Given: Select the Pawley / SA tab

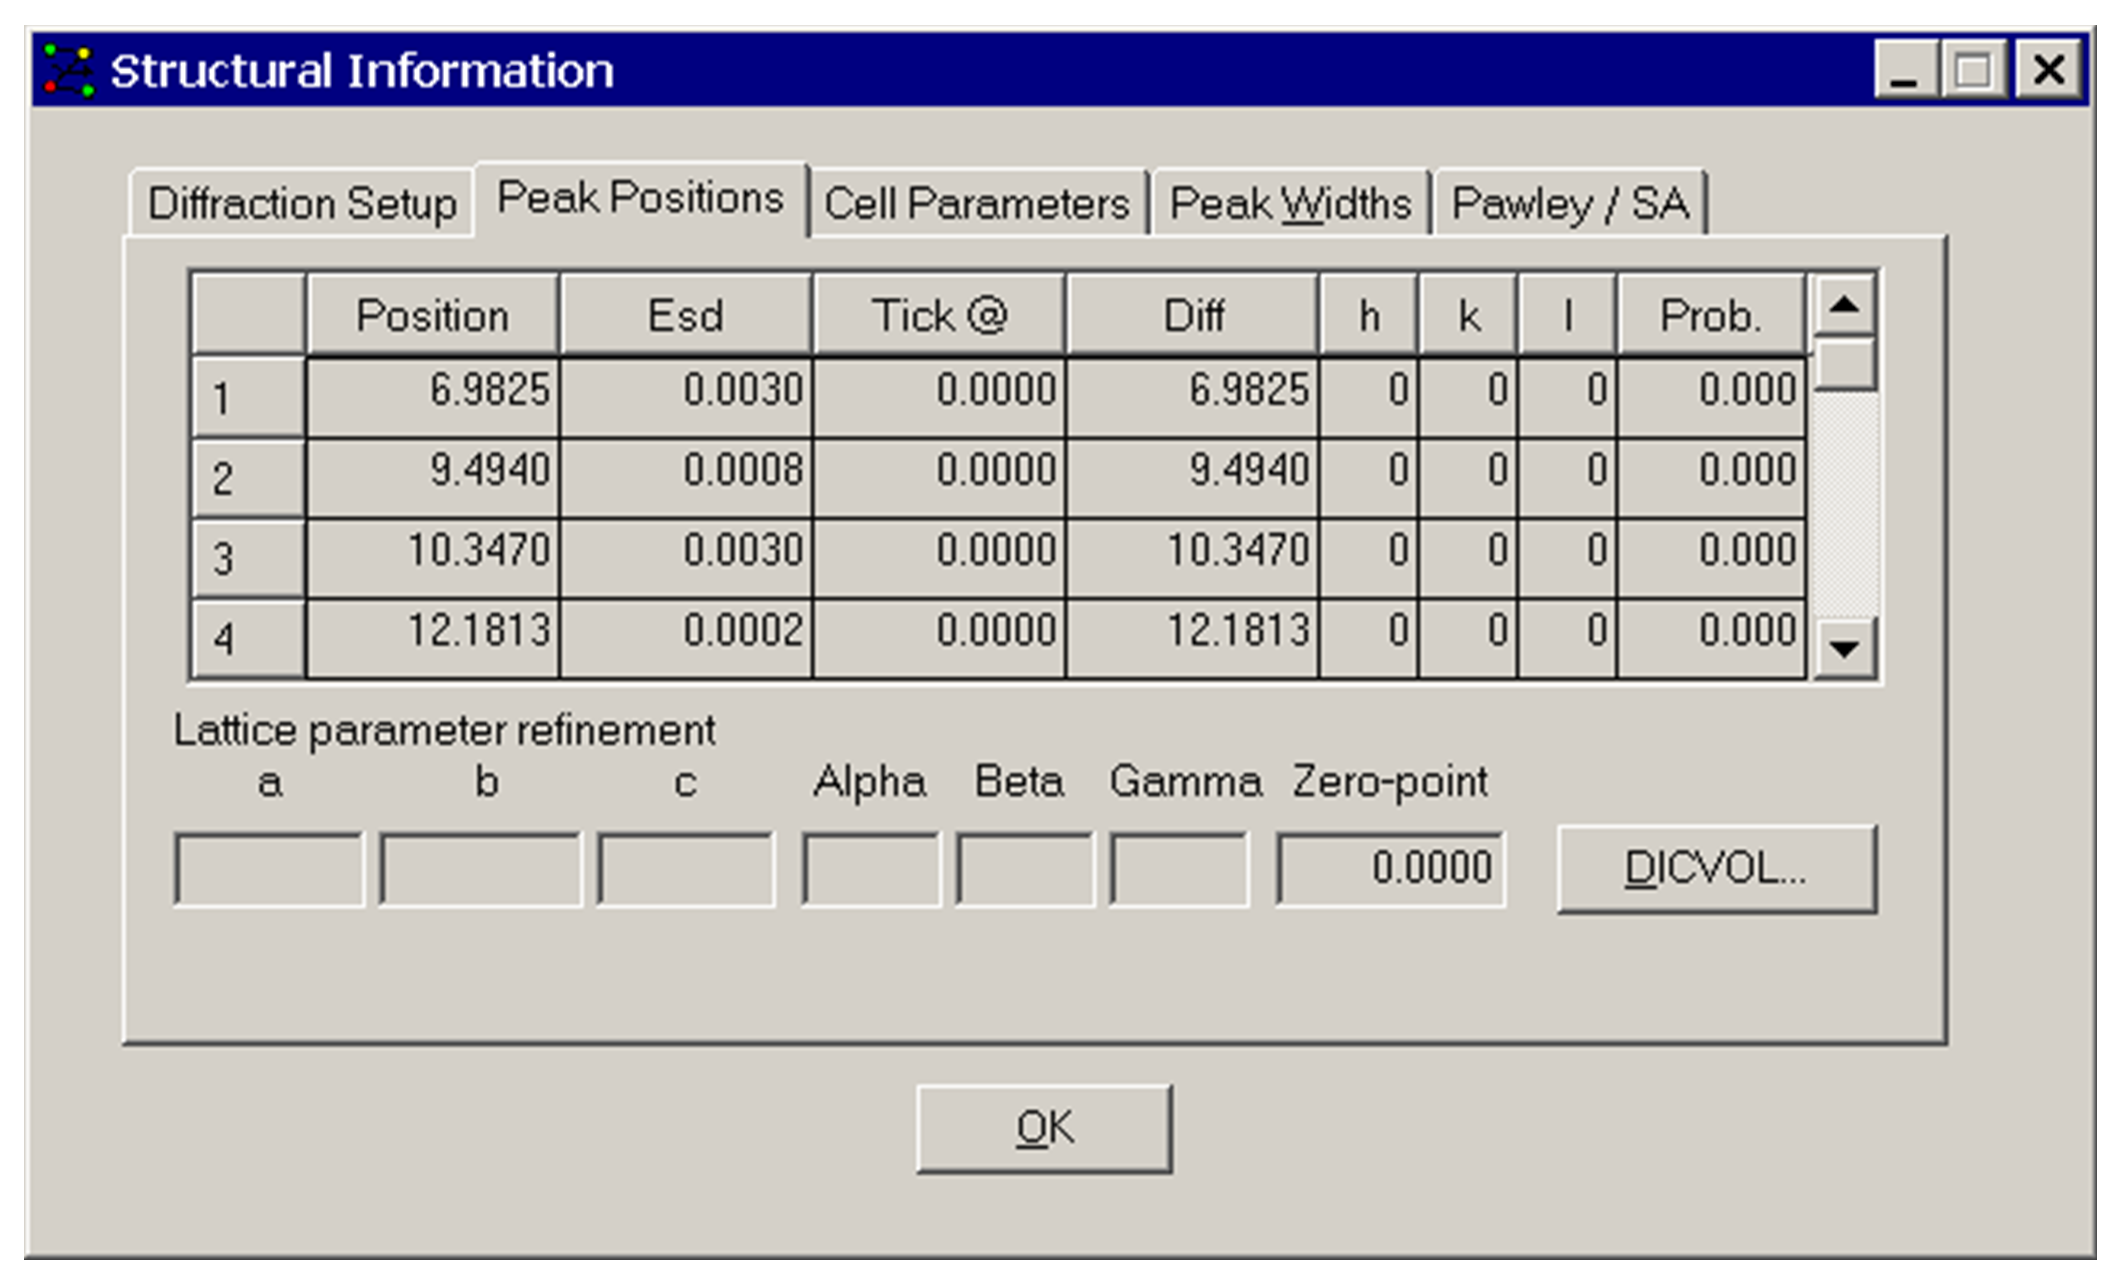Looking at the screenshot, I should 1570,204.
